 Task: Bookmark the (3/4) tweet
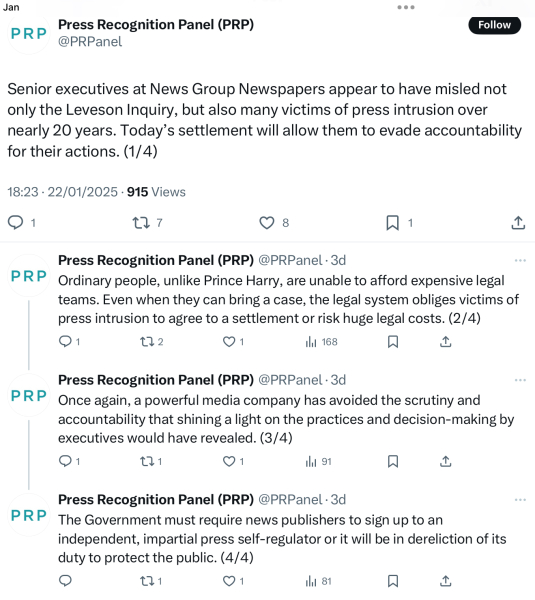pos(393,461)
